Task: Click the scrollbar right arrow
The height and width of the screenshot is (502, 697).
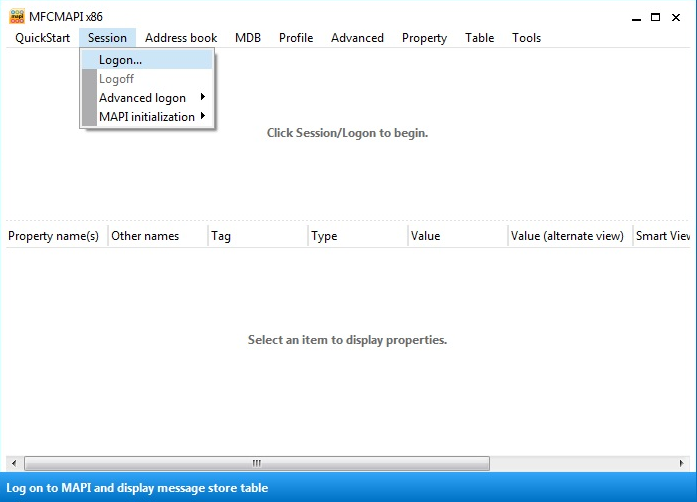Action: pyautogui.click(x=681, y=463)
